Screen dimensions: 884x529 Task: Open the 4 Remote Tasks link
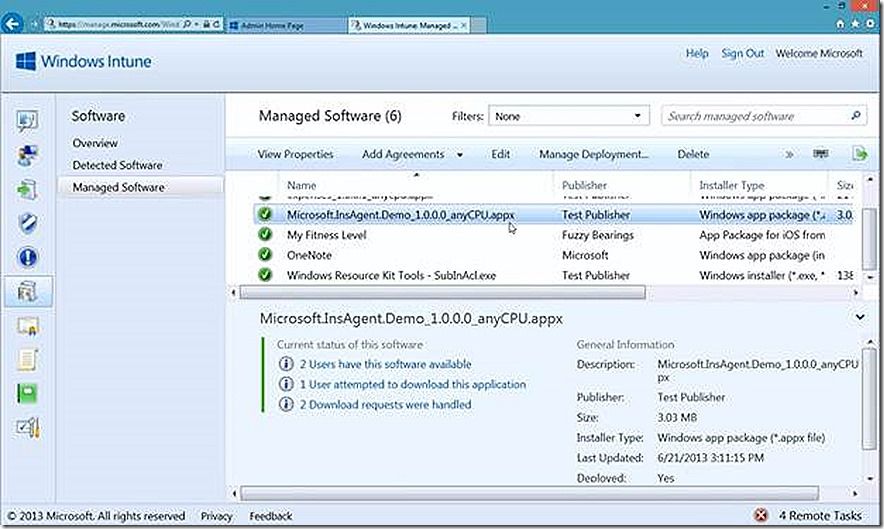(820, 515)
